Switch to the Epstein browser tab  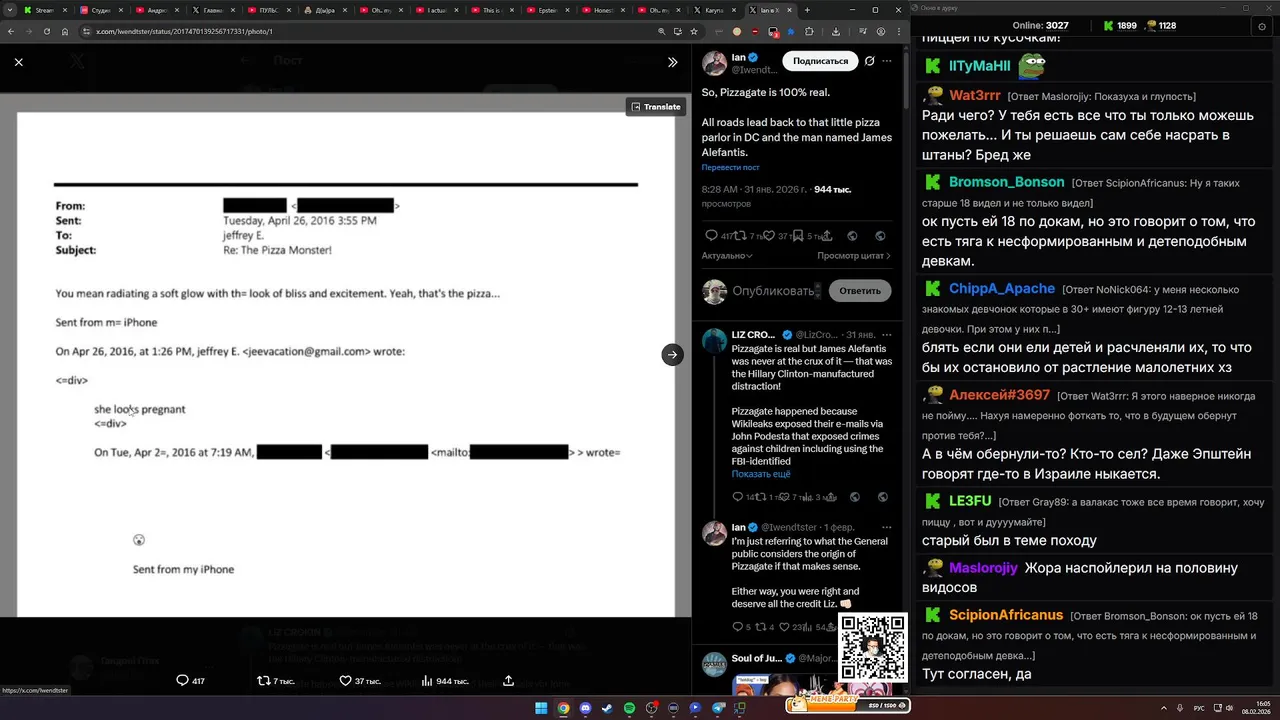pyautogui.click(x=548, y=10)
